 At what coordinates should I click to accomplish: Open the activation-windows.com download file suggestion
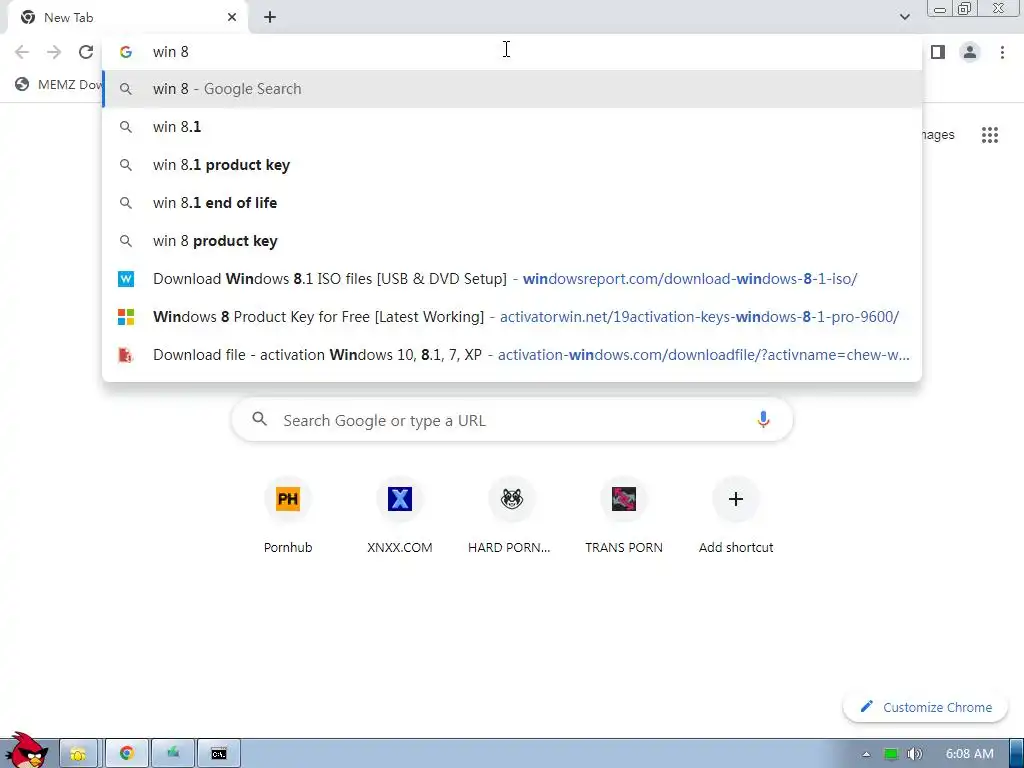pyautogui.click(x=512, y=355)
